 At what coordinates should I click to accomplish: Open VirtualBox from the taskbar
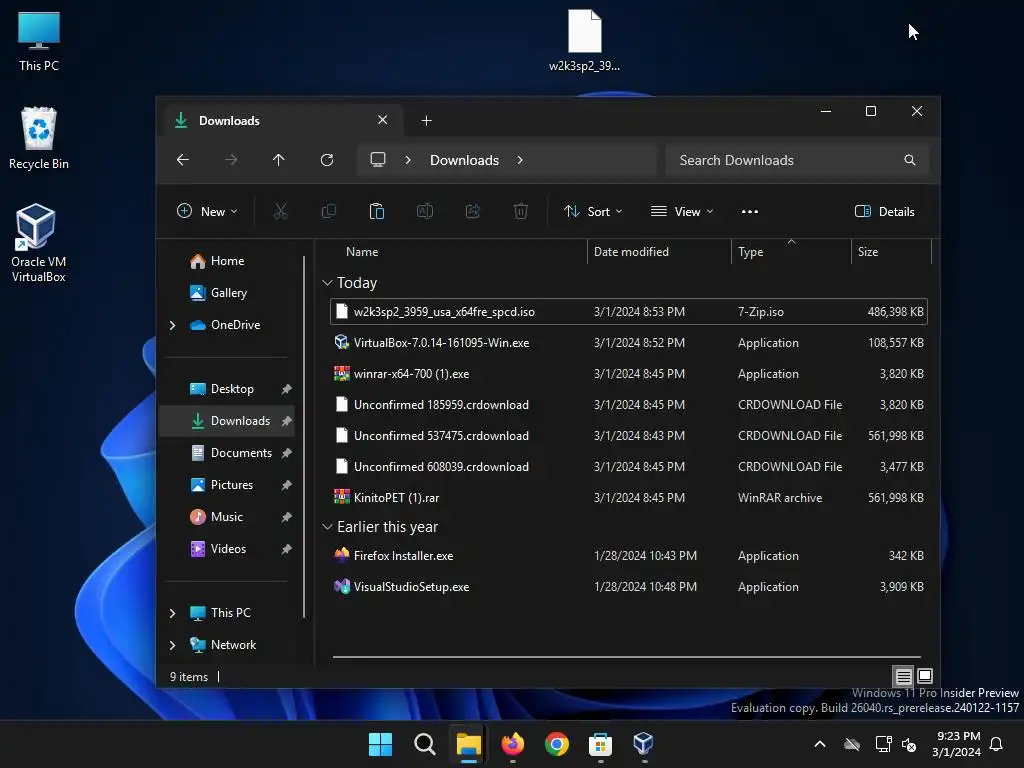click(x=644, y=744)
